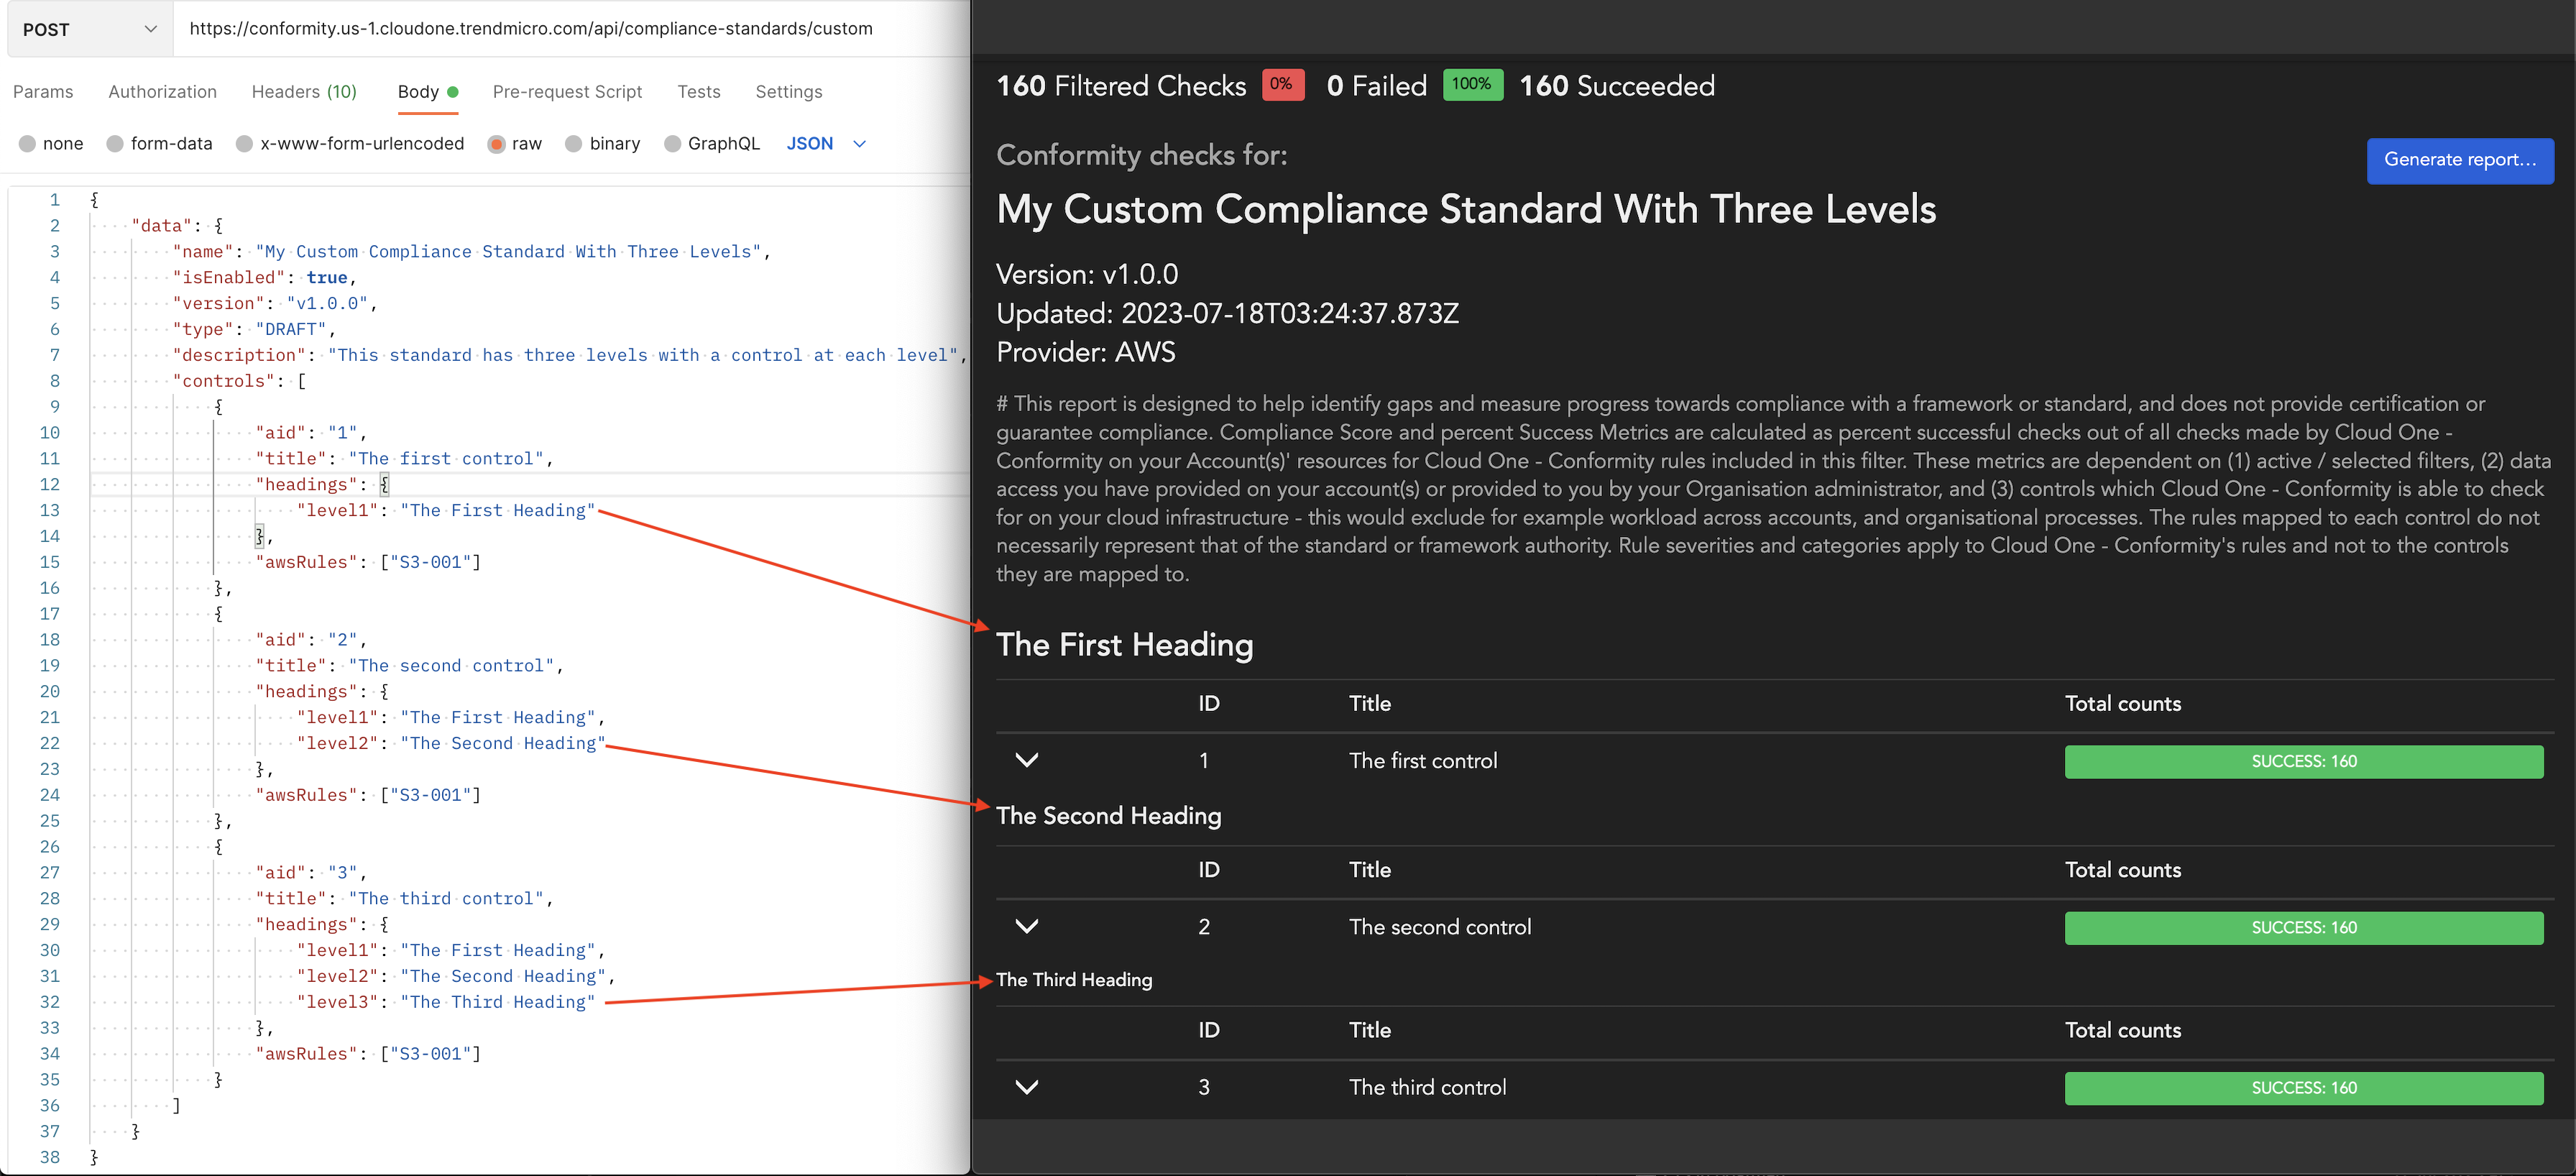Switch to the Params tab
The image size is (2576, 1176).
(x=43, y=92)
